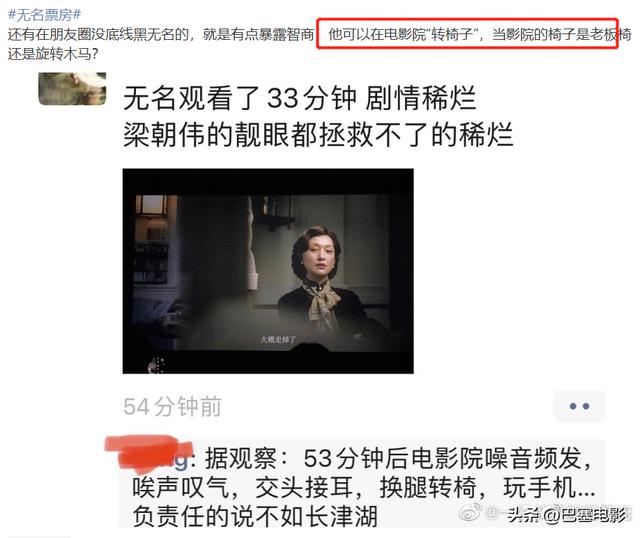The image size is (640, 538).
Task: Click the opening text 还有在朋友圈没底线黑无名的
Action: coord(98,34)
